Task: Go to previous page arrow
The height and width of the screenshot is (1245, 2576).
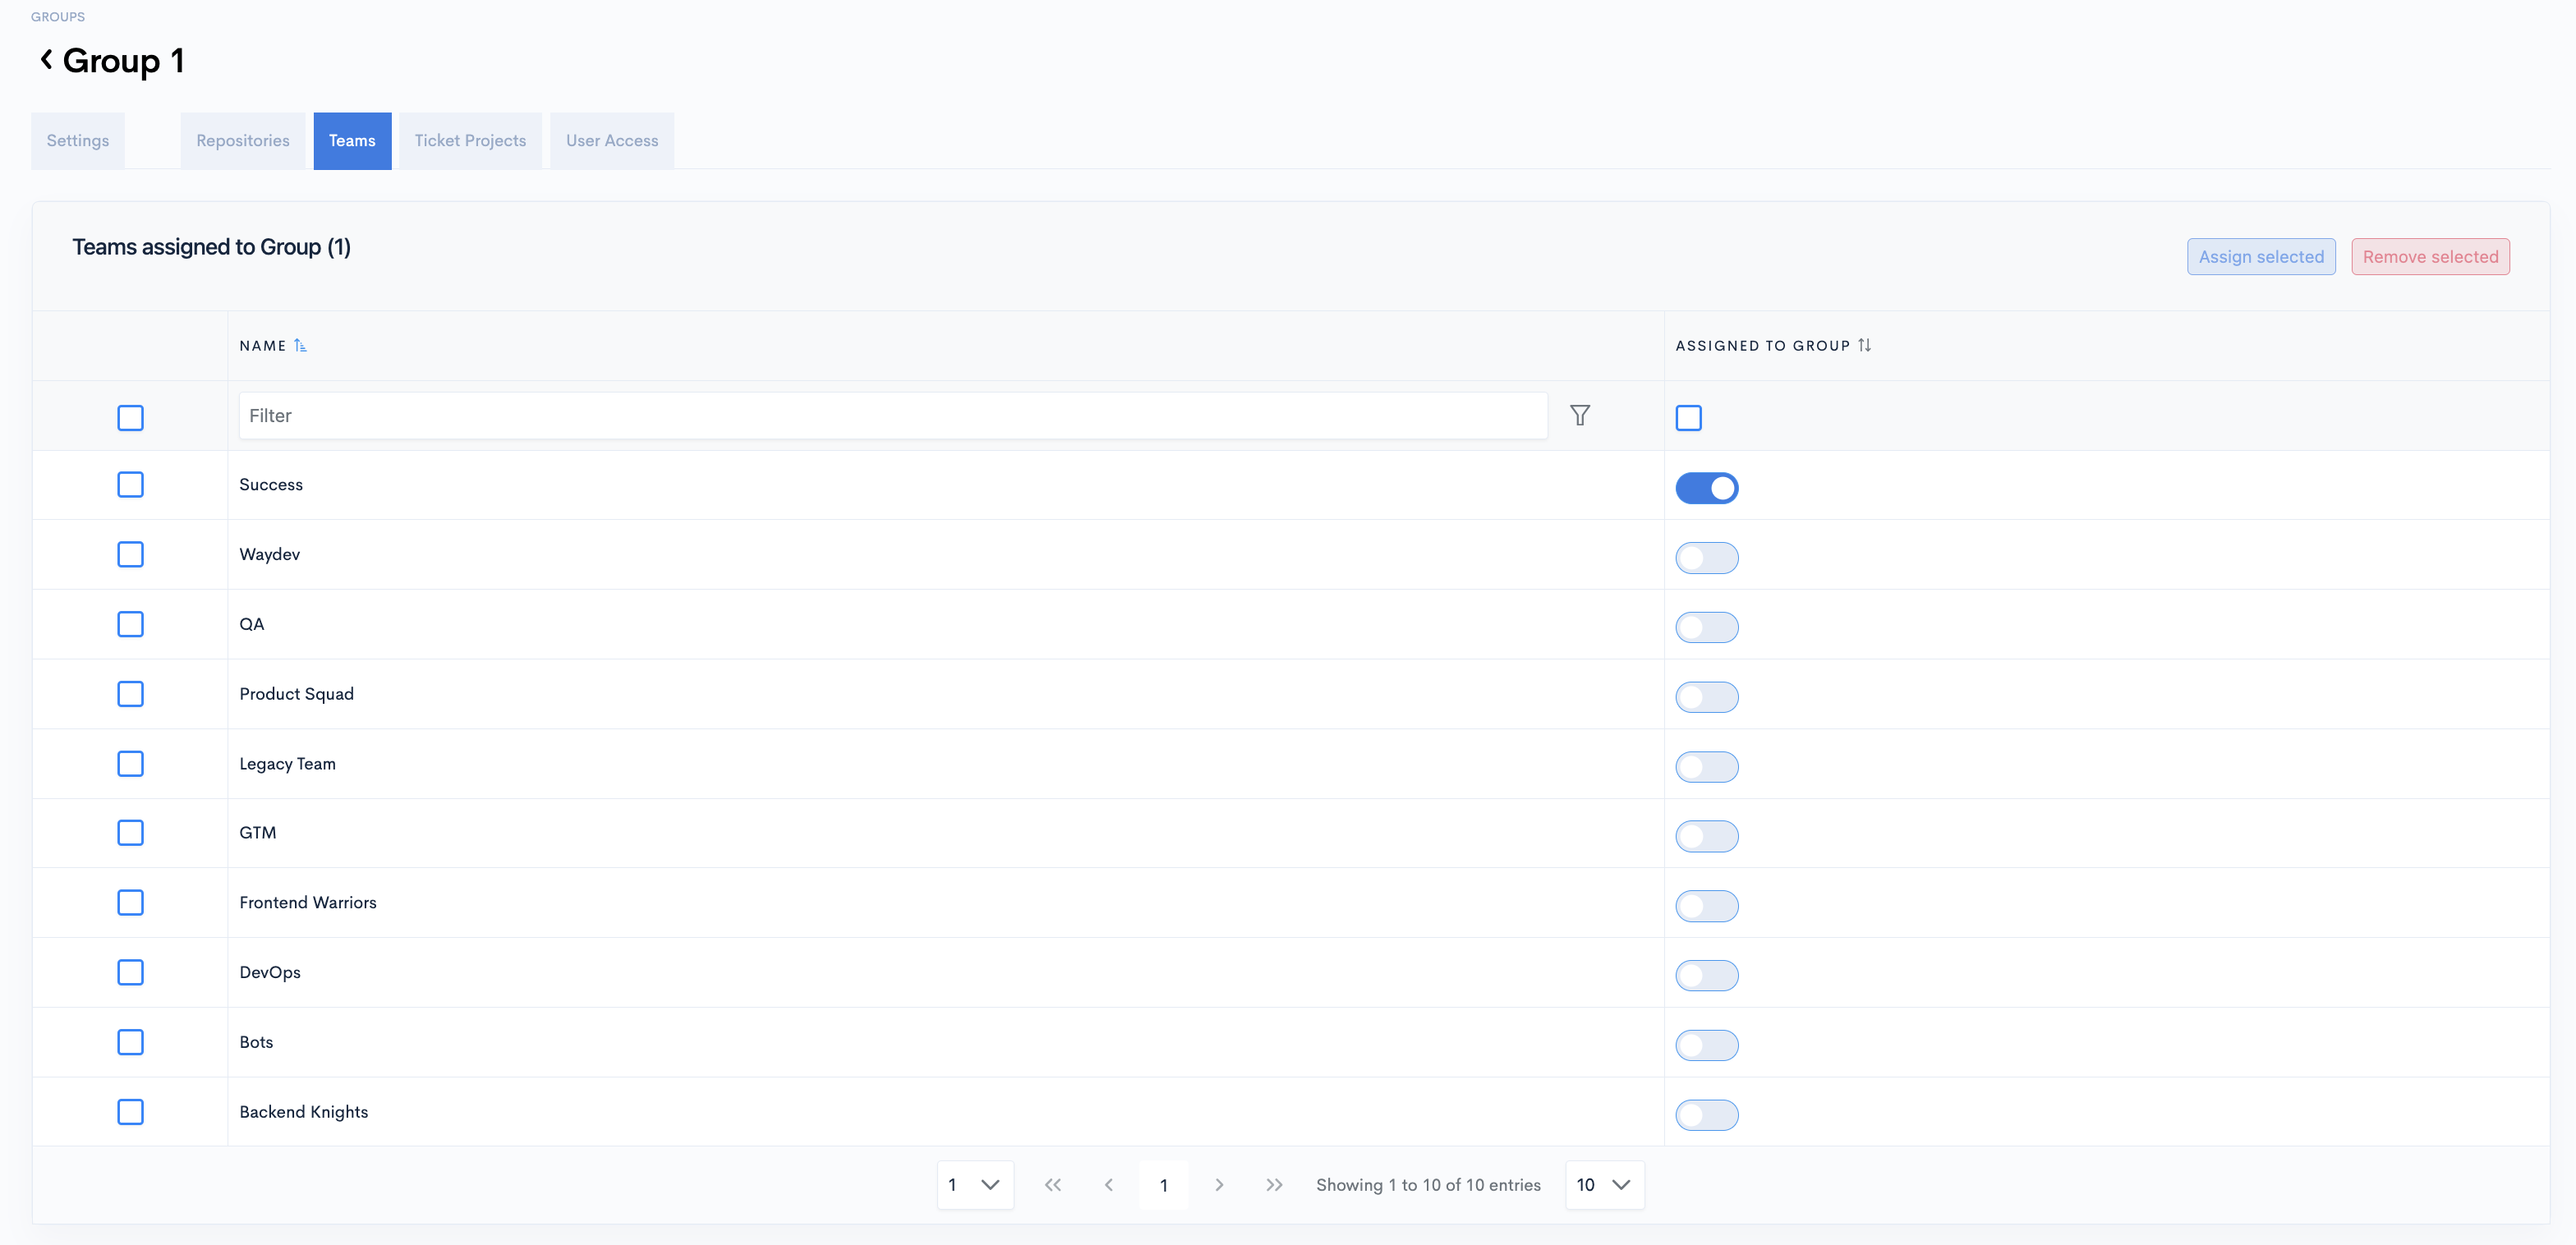Action: click(1108, 1185)
